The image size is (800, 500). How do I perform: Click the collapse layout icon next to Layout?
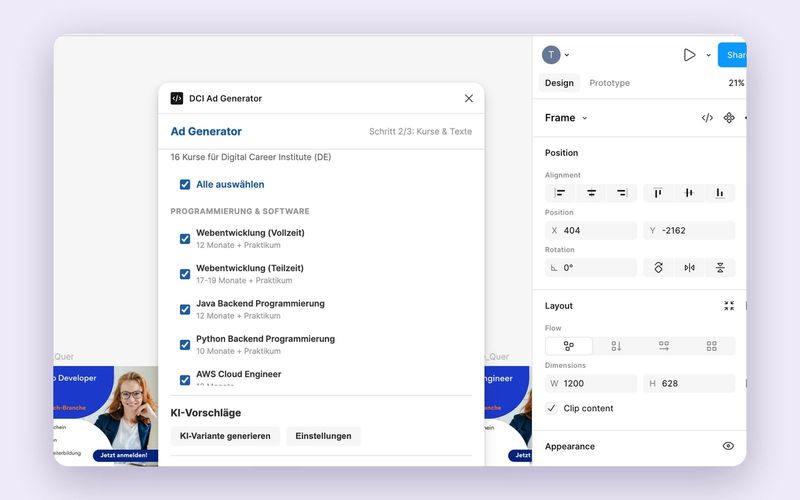[x=729, y=306]
